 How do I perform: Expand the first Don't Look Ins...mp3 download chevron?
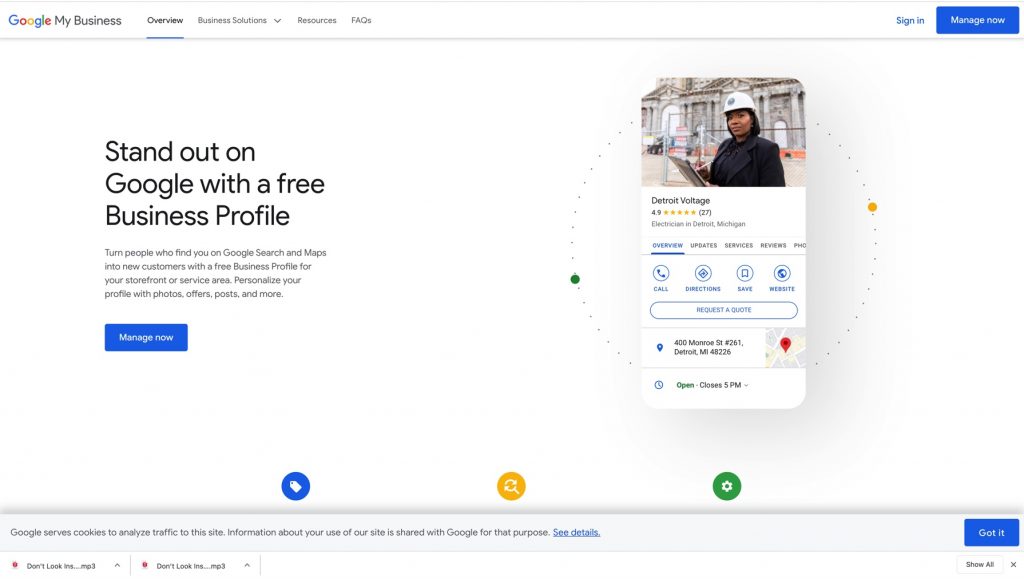coord(116,565)
